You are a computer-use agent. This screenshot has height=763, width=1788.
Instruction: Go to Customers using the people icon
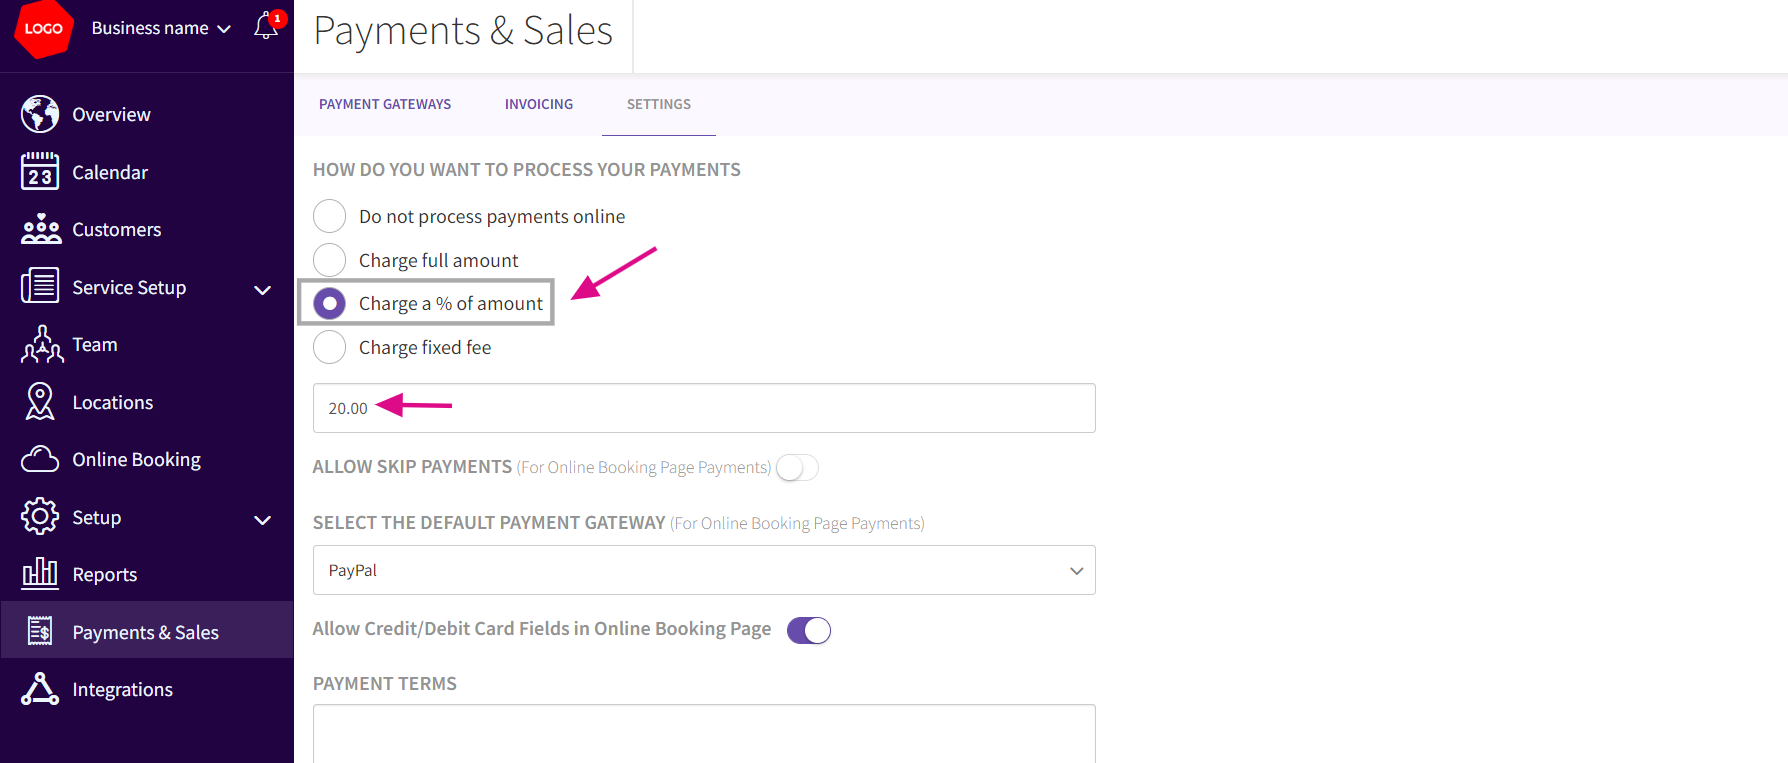40,229
